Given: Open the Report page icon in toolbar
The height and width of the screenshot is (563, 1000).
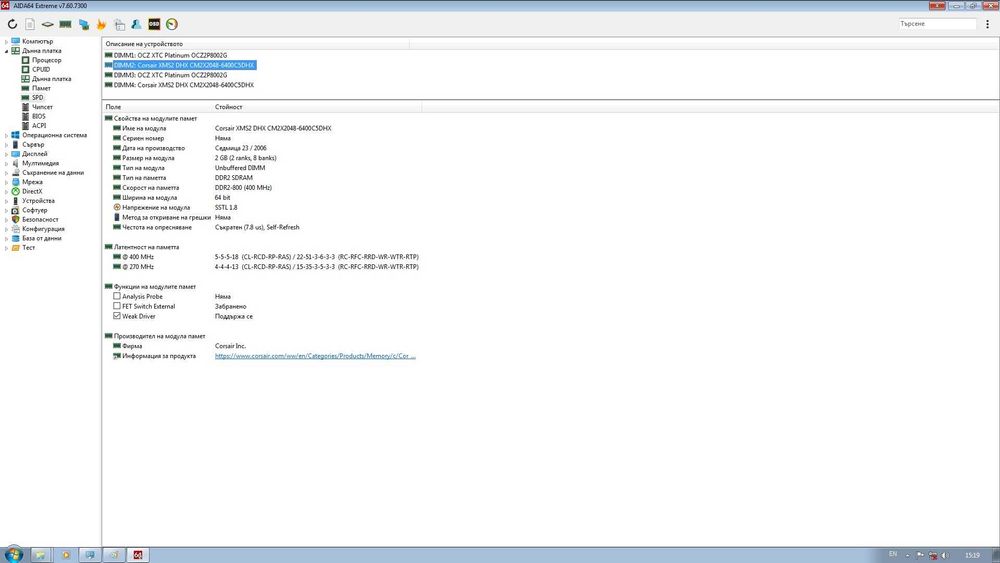Looking at the screenshot, I should tap(30, 24).
